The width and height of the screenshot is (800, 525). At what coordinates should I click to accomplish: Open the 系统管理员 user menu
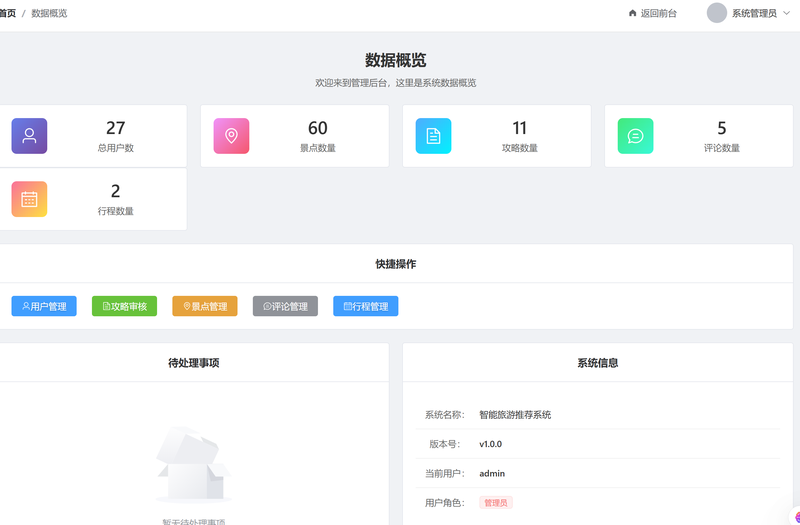[x=754, y=13]
